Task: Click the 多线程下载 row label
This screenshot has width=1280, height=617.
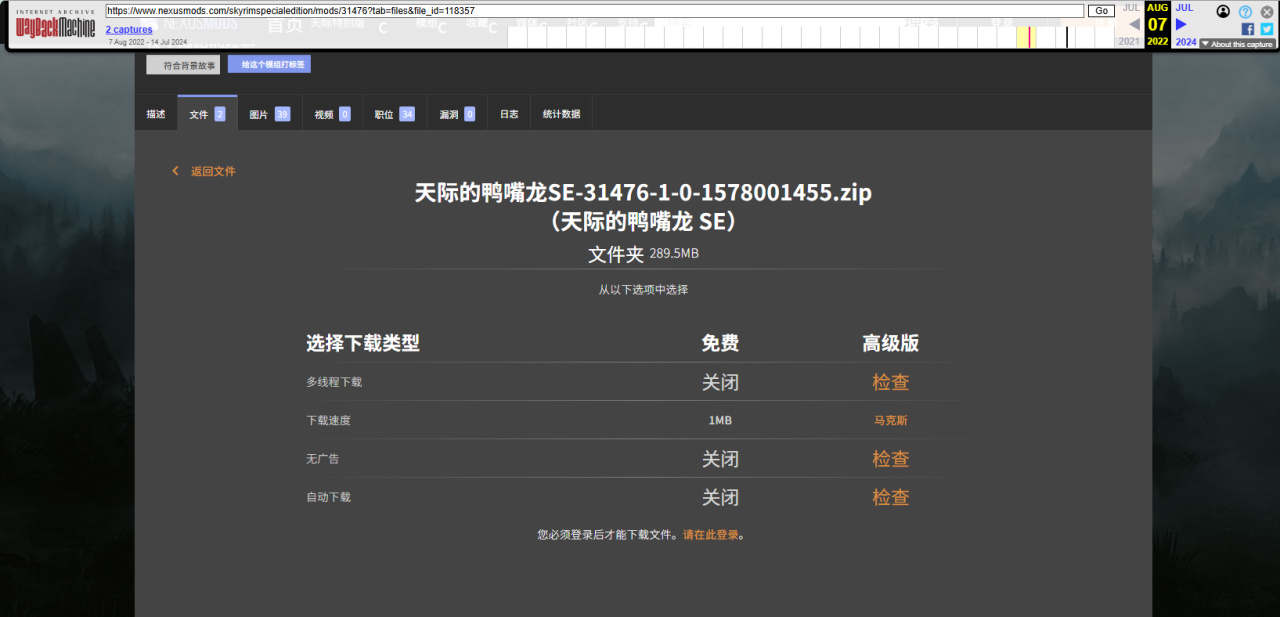Action: (x=334, y=382)
